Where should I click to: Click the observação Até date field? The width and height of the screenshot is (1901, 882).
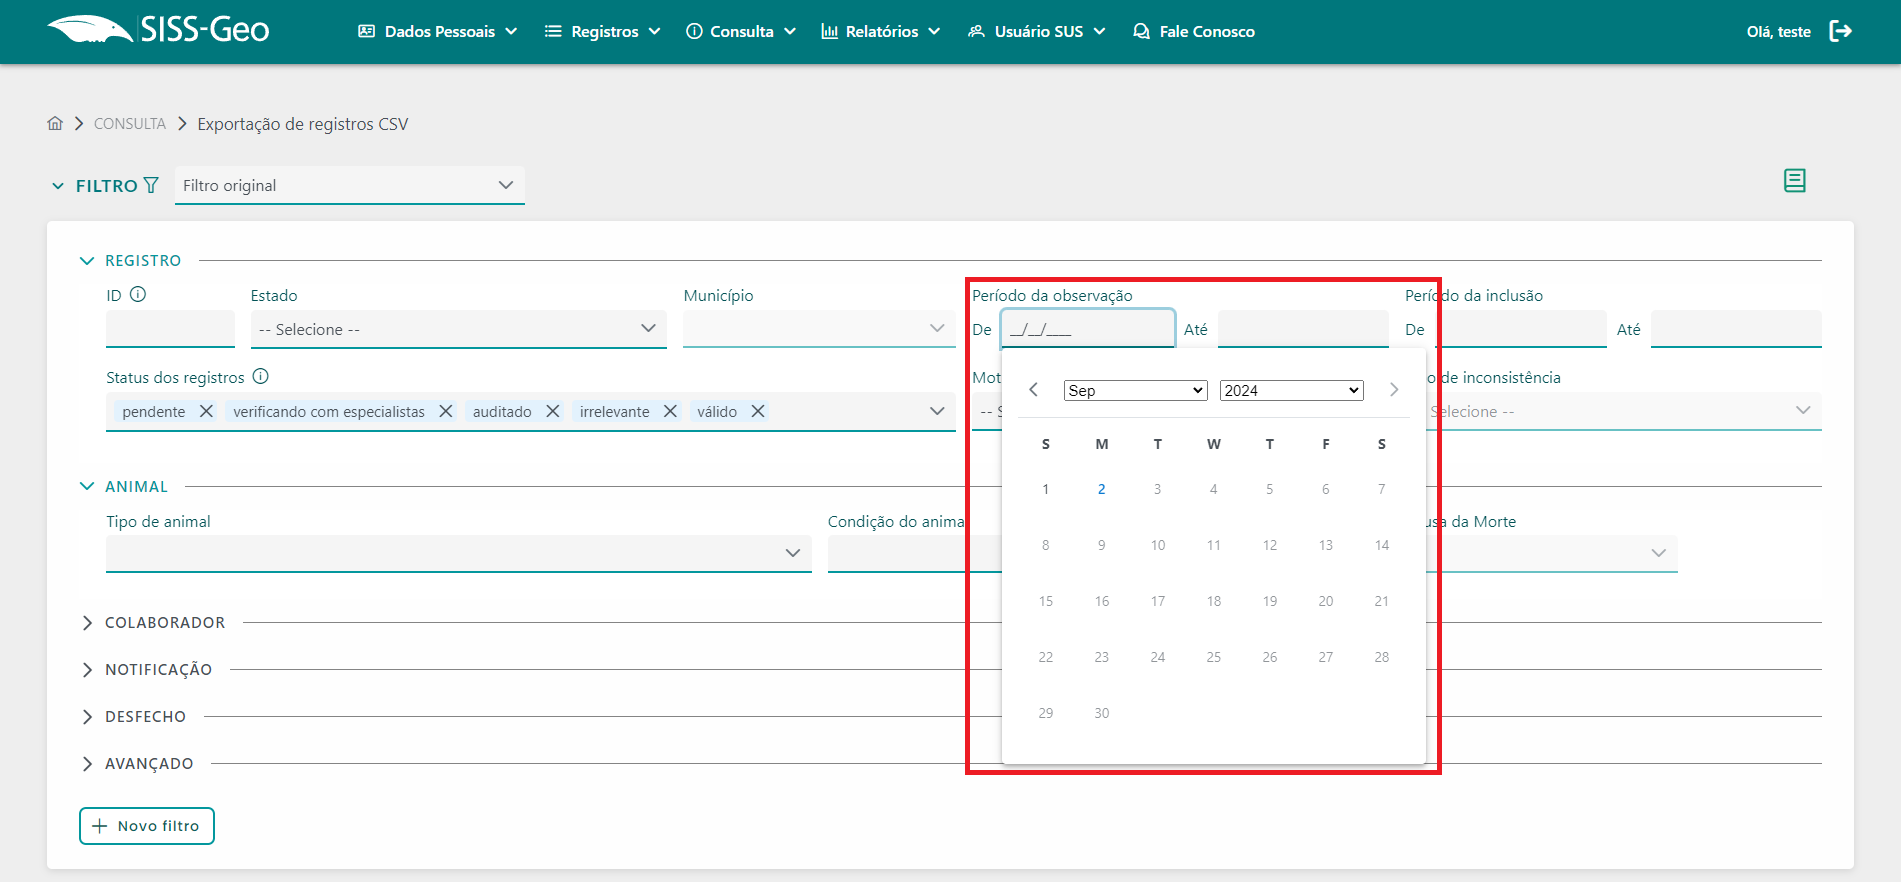pyautogui.click(x=1303, y=329)
